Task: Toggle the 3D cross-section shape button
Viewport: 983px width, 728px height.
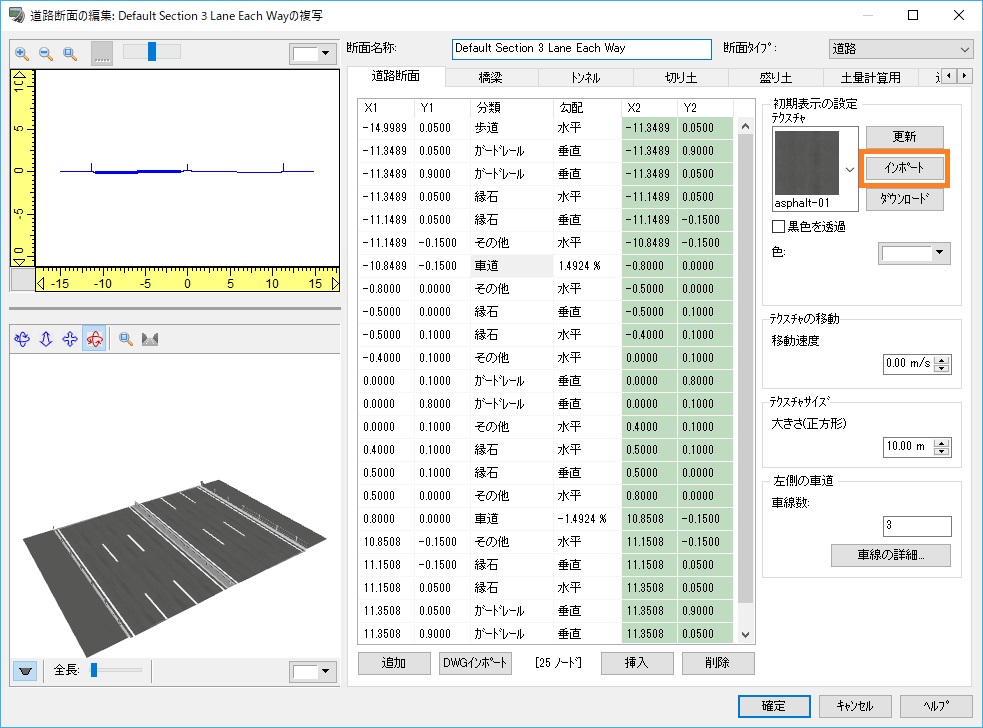Action: 151,340
